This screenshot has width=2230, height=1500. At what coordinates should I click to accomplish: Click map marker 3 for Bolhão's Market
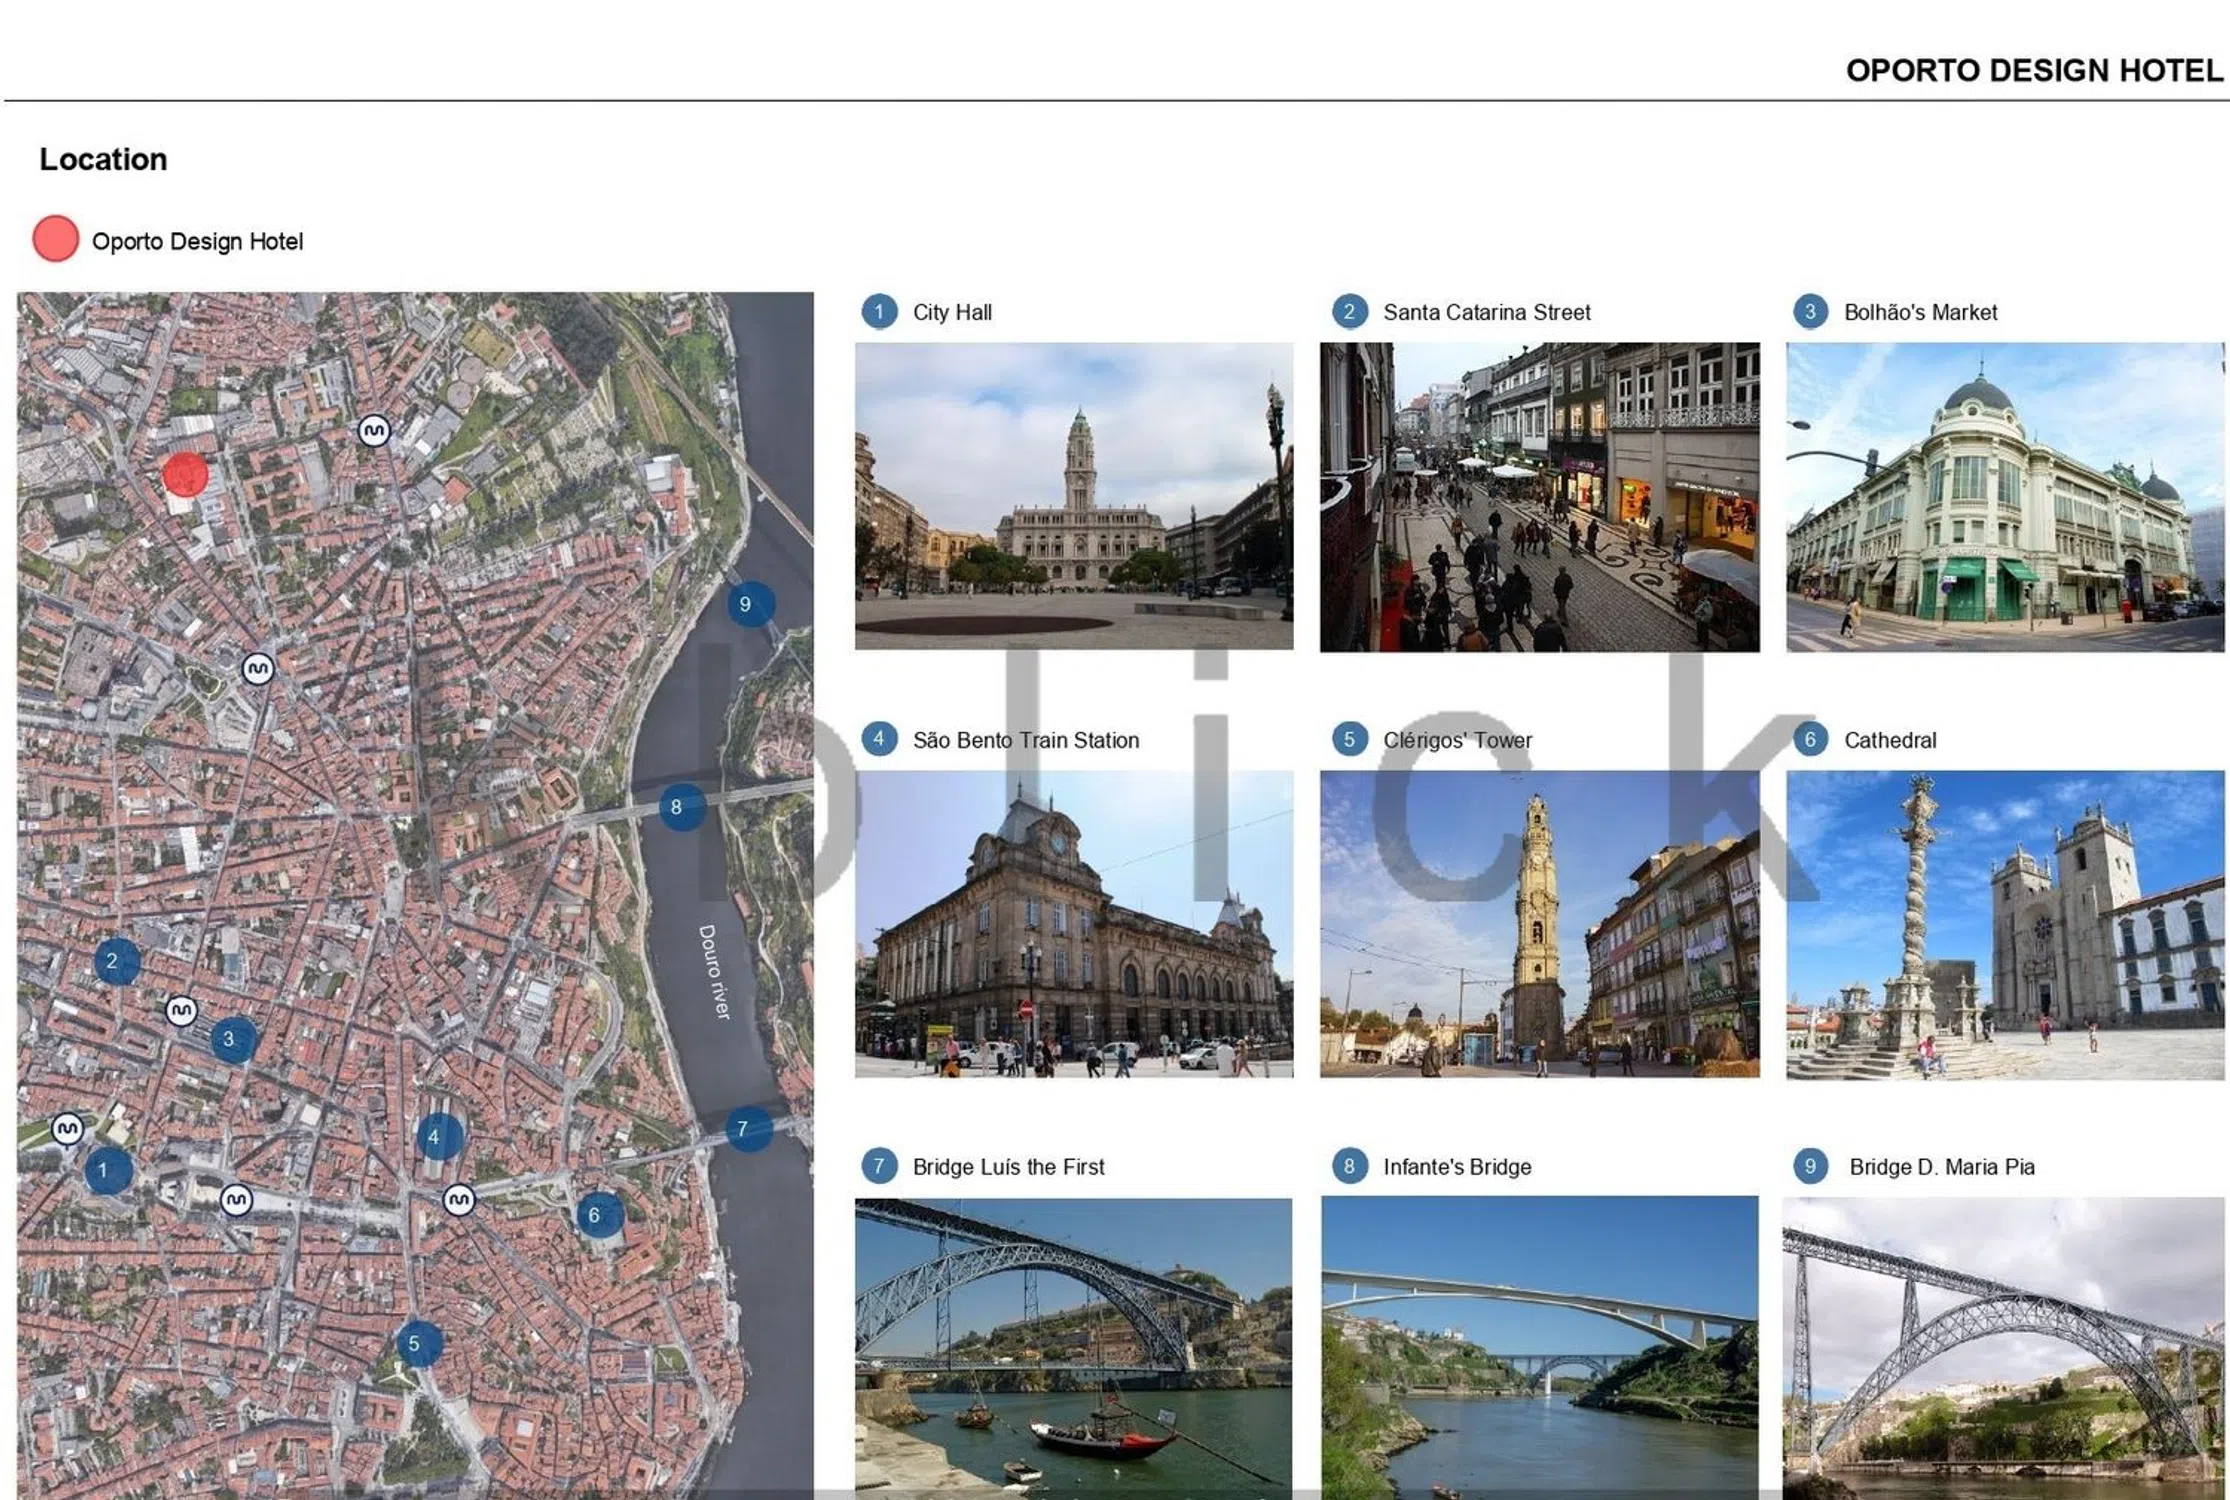tap(234, 1040)
